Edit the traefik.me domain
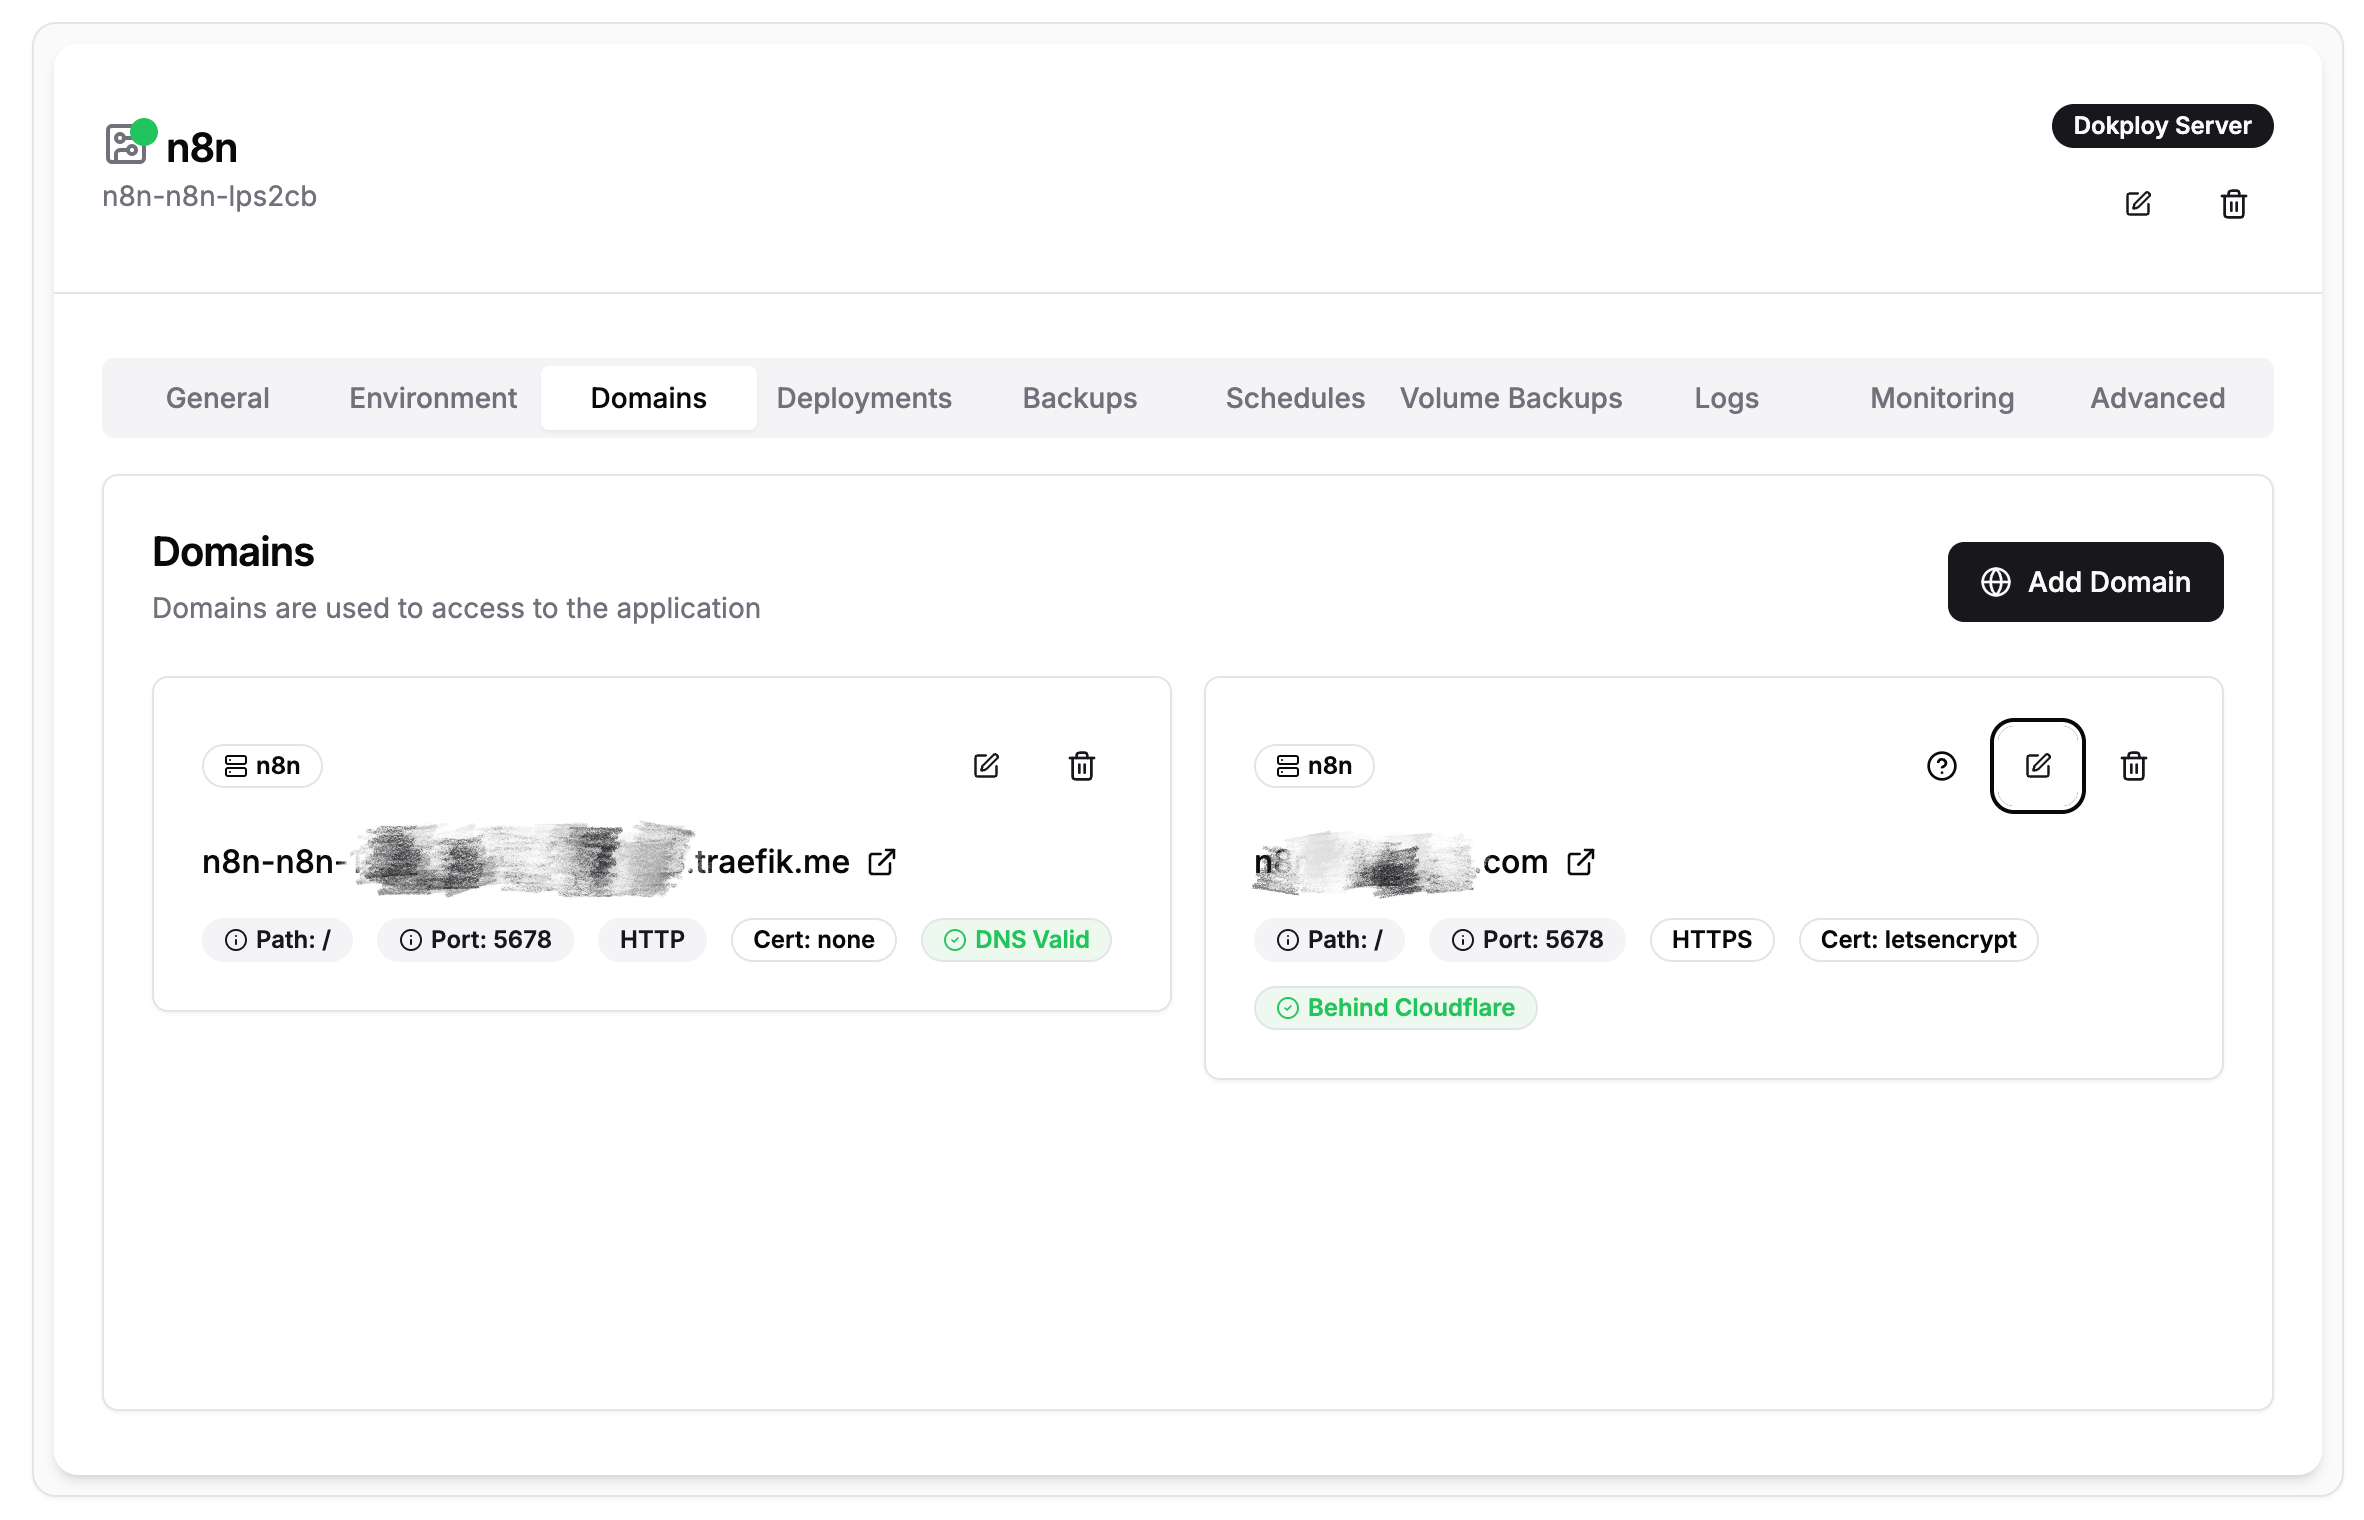Screen dimensions: 2364x1520 pyautogui.click(x=986, y=766)
